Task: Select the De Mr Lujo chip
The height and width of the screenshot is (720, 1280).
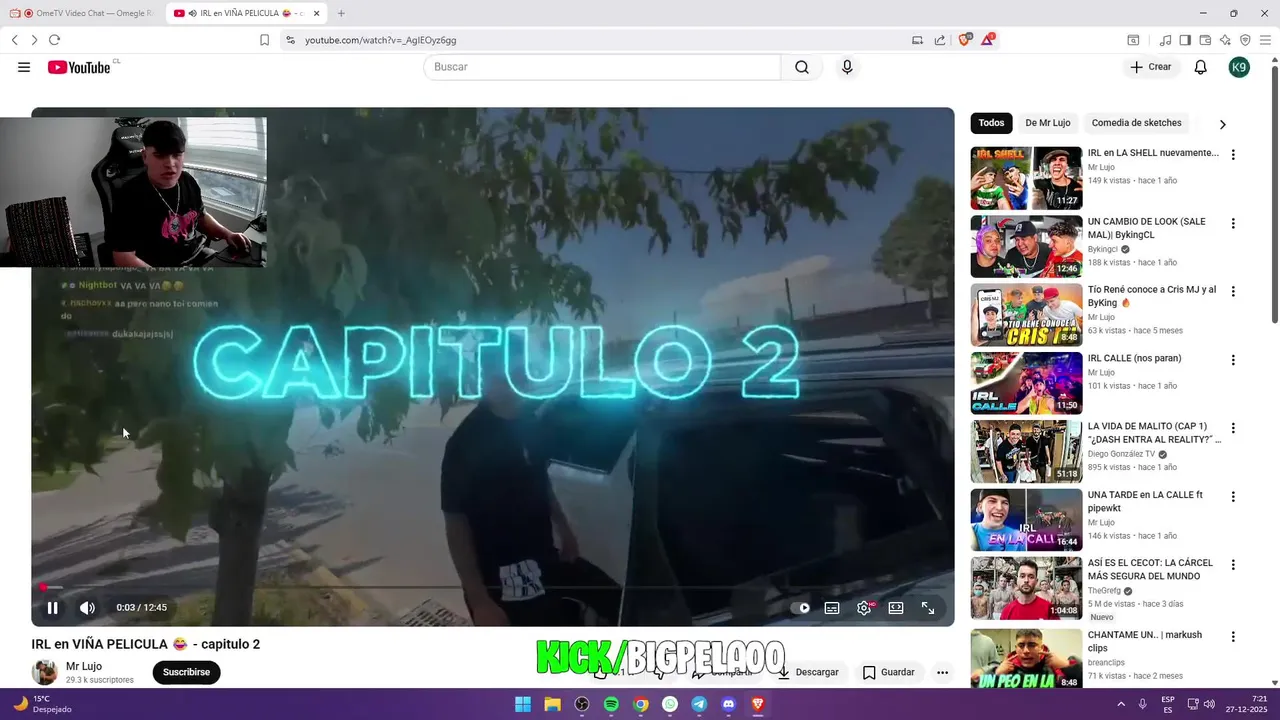Action: pyautogui.click(x=1048, y=123)
